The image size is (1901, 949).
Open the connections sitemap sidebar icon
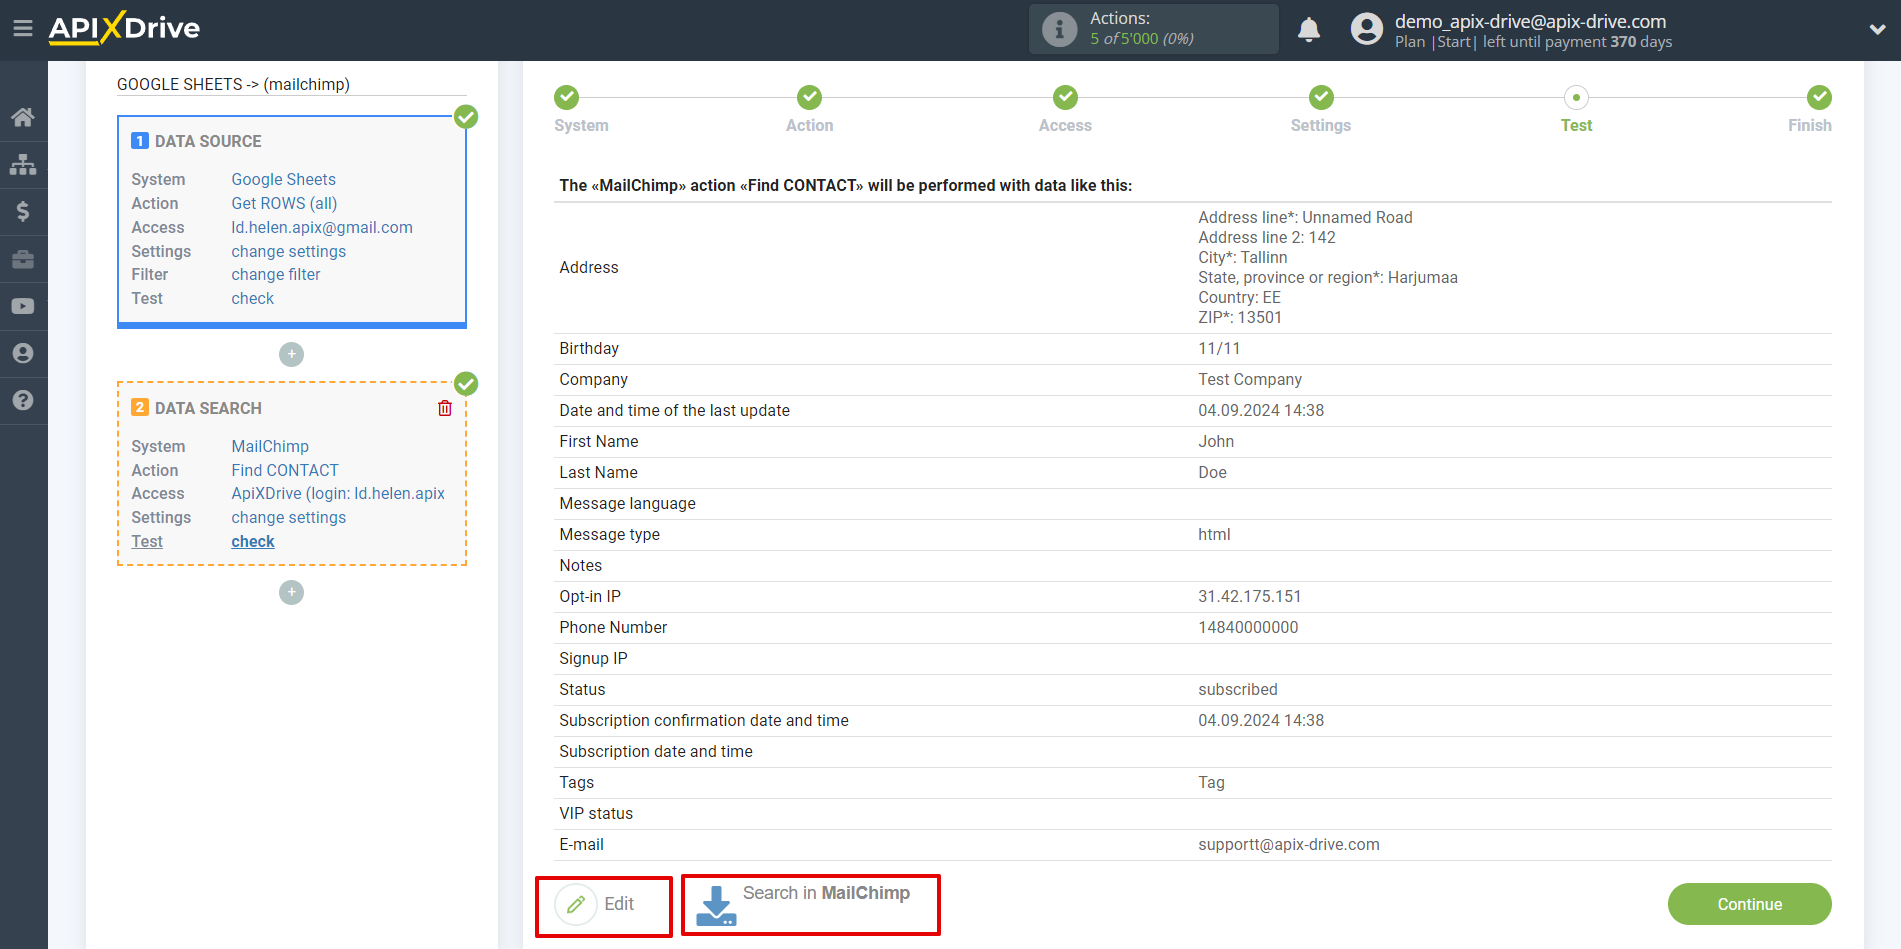point(23,164)
